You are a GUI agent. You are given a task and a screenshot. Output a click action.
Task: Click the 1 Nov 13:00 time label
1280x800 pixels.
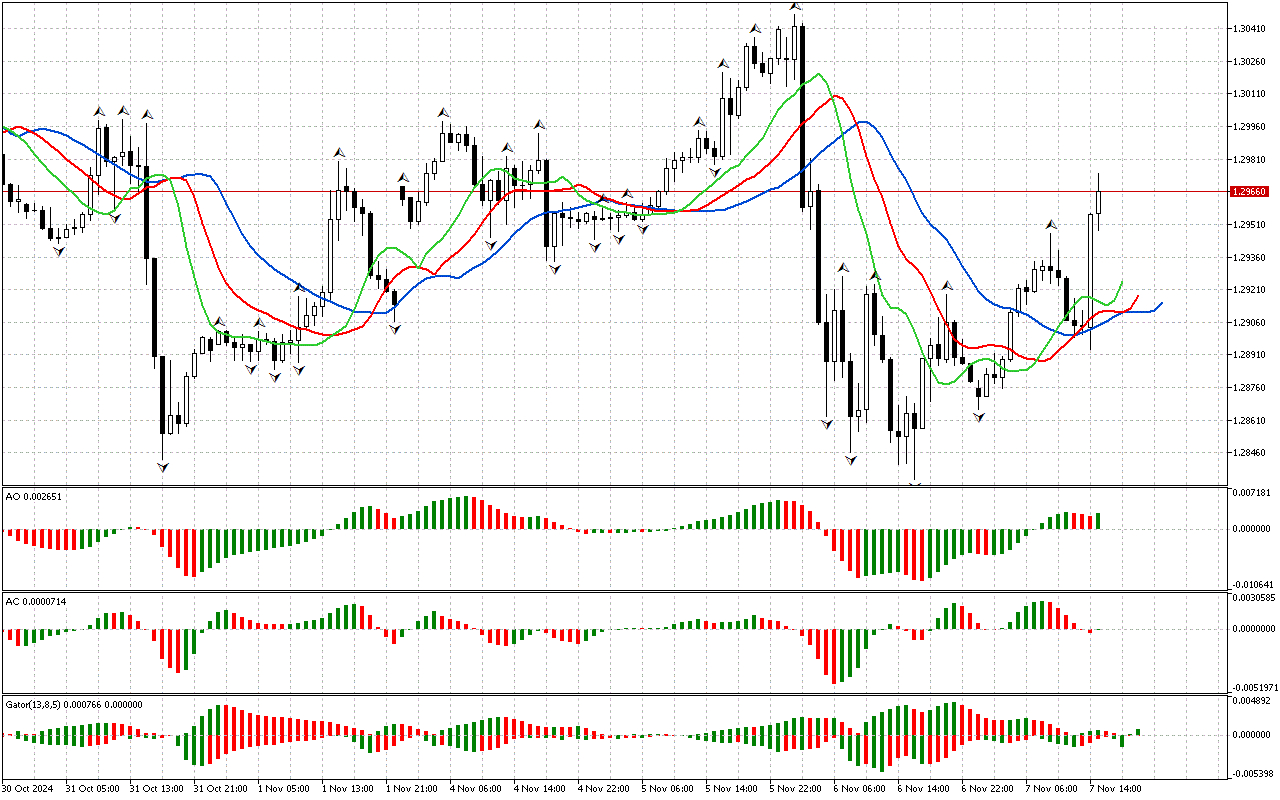[350, 788]
